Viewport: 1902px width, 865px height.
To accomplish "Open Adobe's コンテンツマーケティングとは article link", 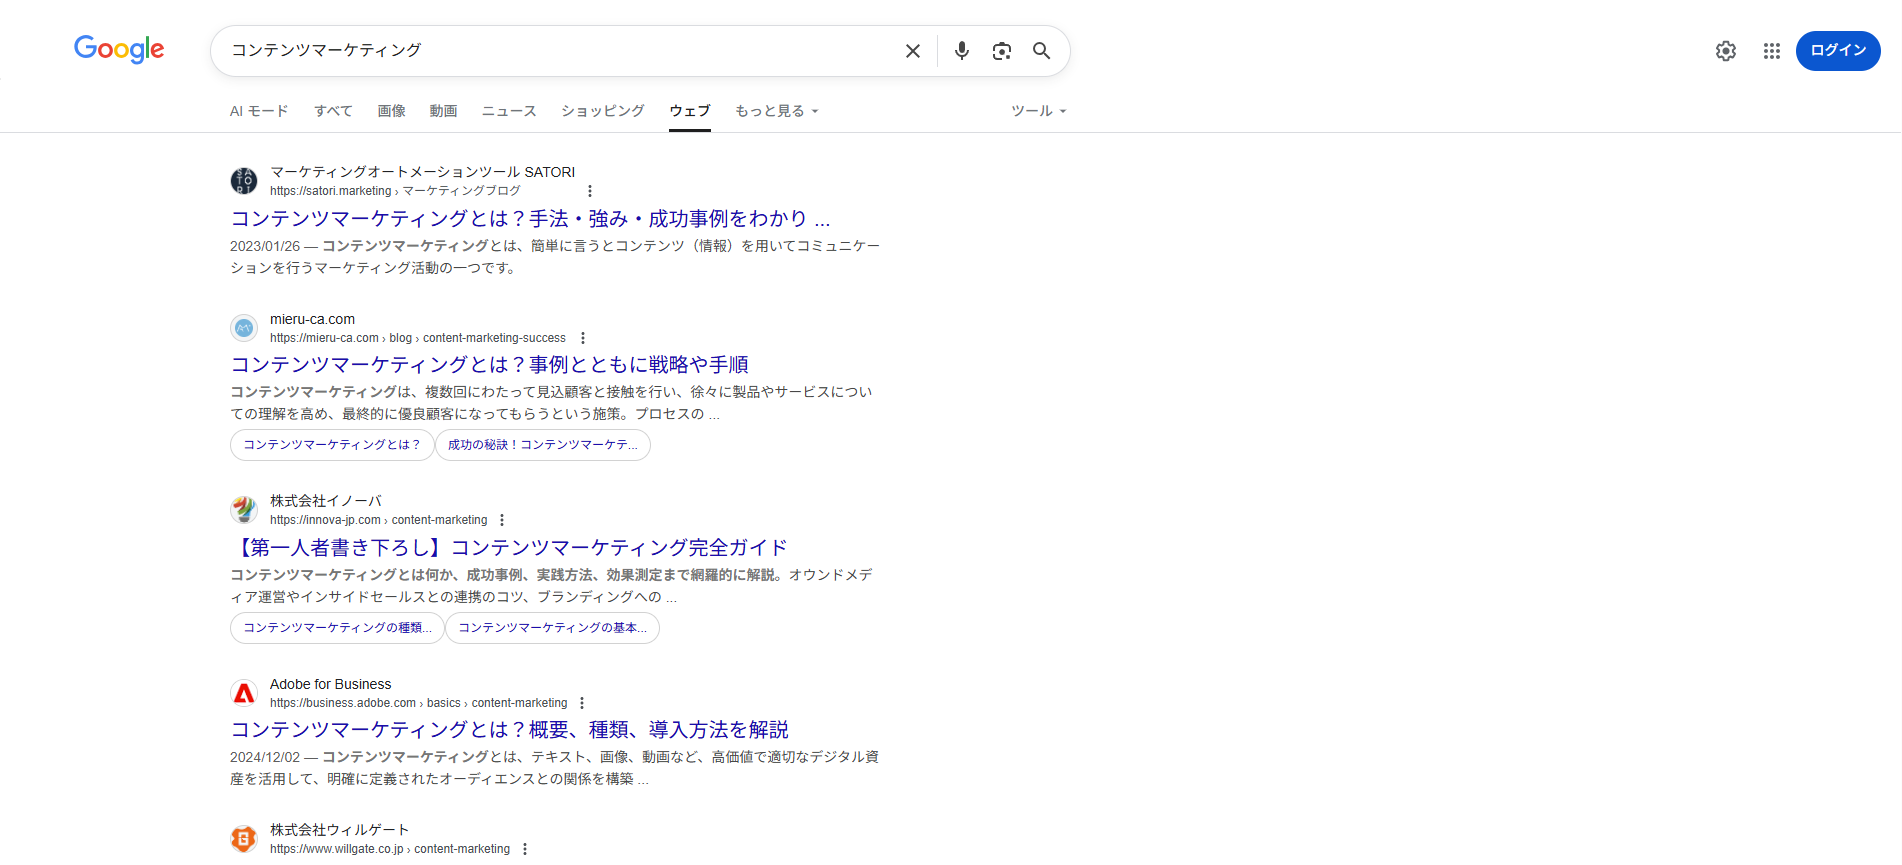I will click(x=509, y=730).
